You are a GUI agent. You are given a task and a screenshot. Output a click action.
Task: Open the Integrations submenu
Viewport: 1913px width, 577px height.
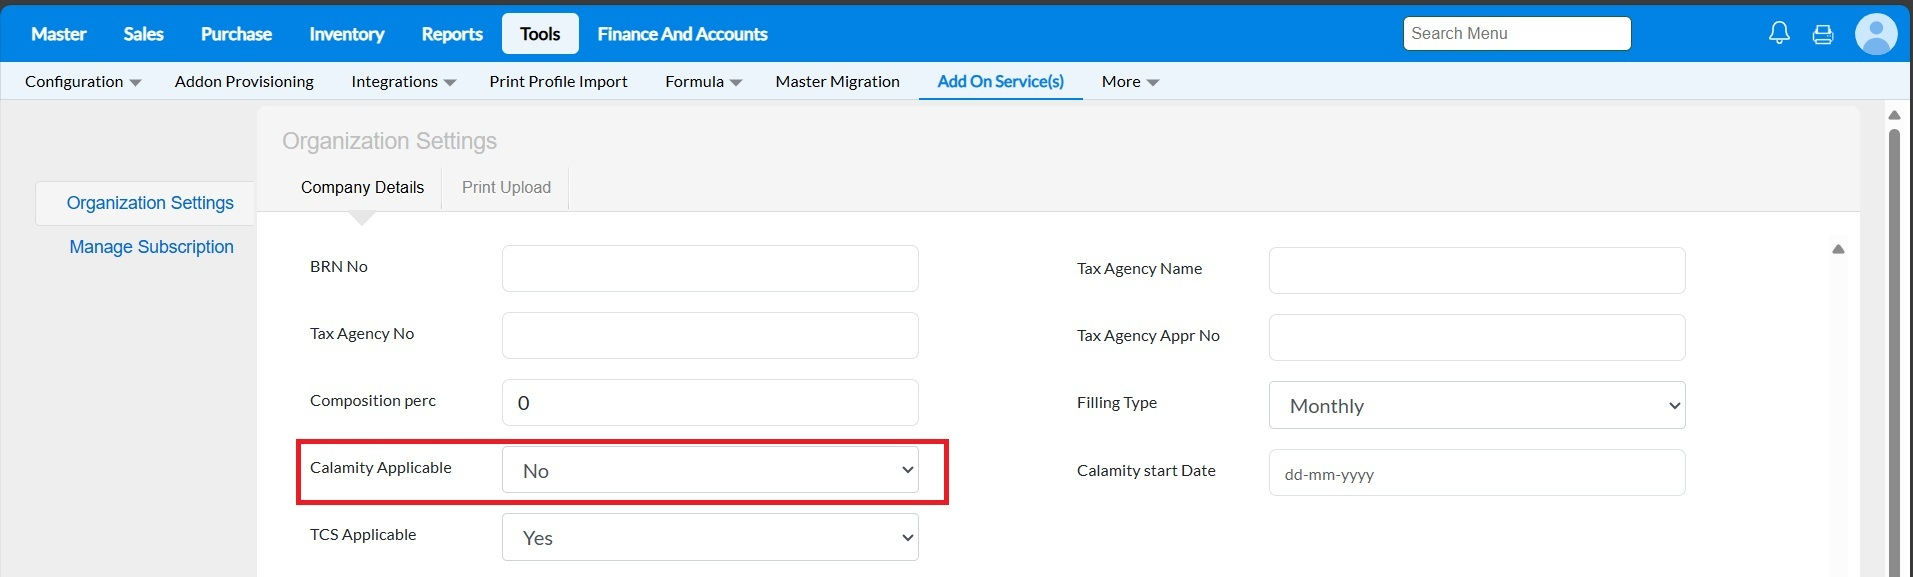coord(403,82)
